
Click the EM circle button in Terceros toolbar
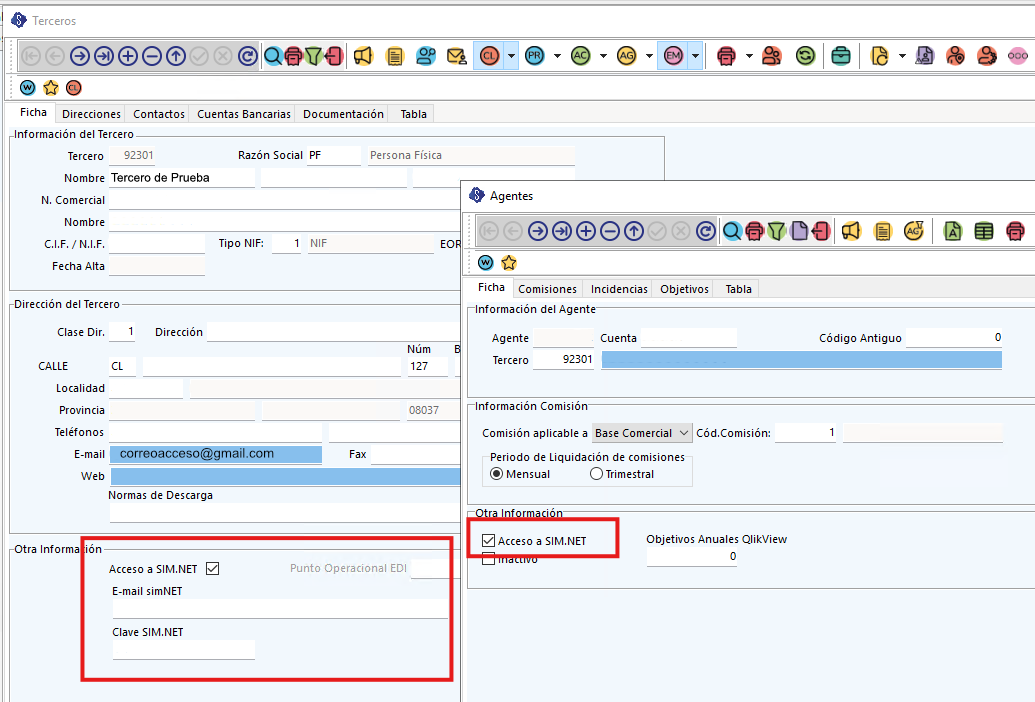click(673, 56)
